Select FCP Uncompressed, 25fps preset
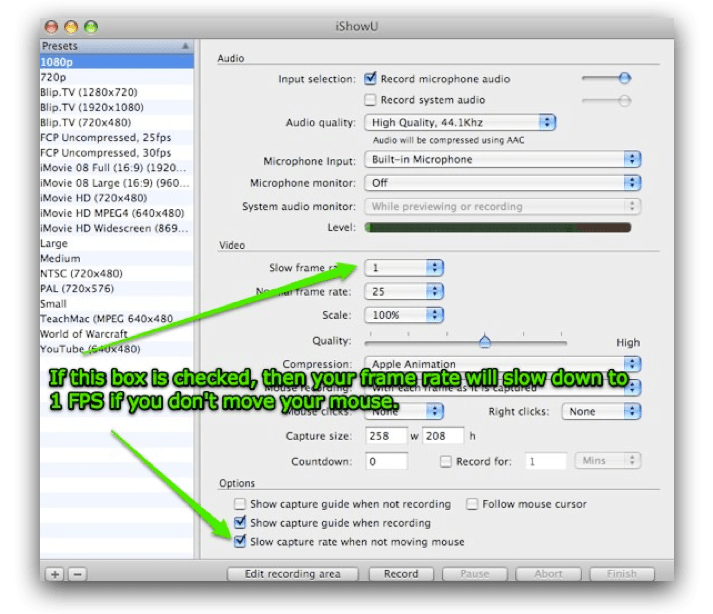This screenshot has height=614, width=713. 117,137
